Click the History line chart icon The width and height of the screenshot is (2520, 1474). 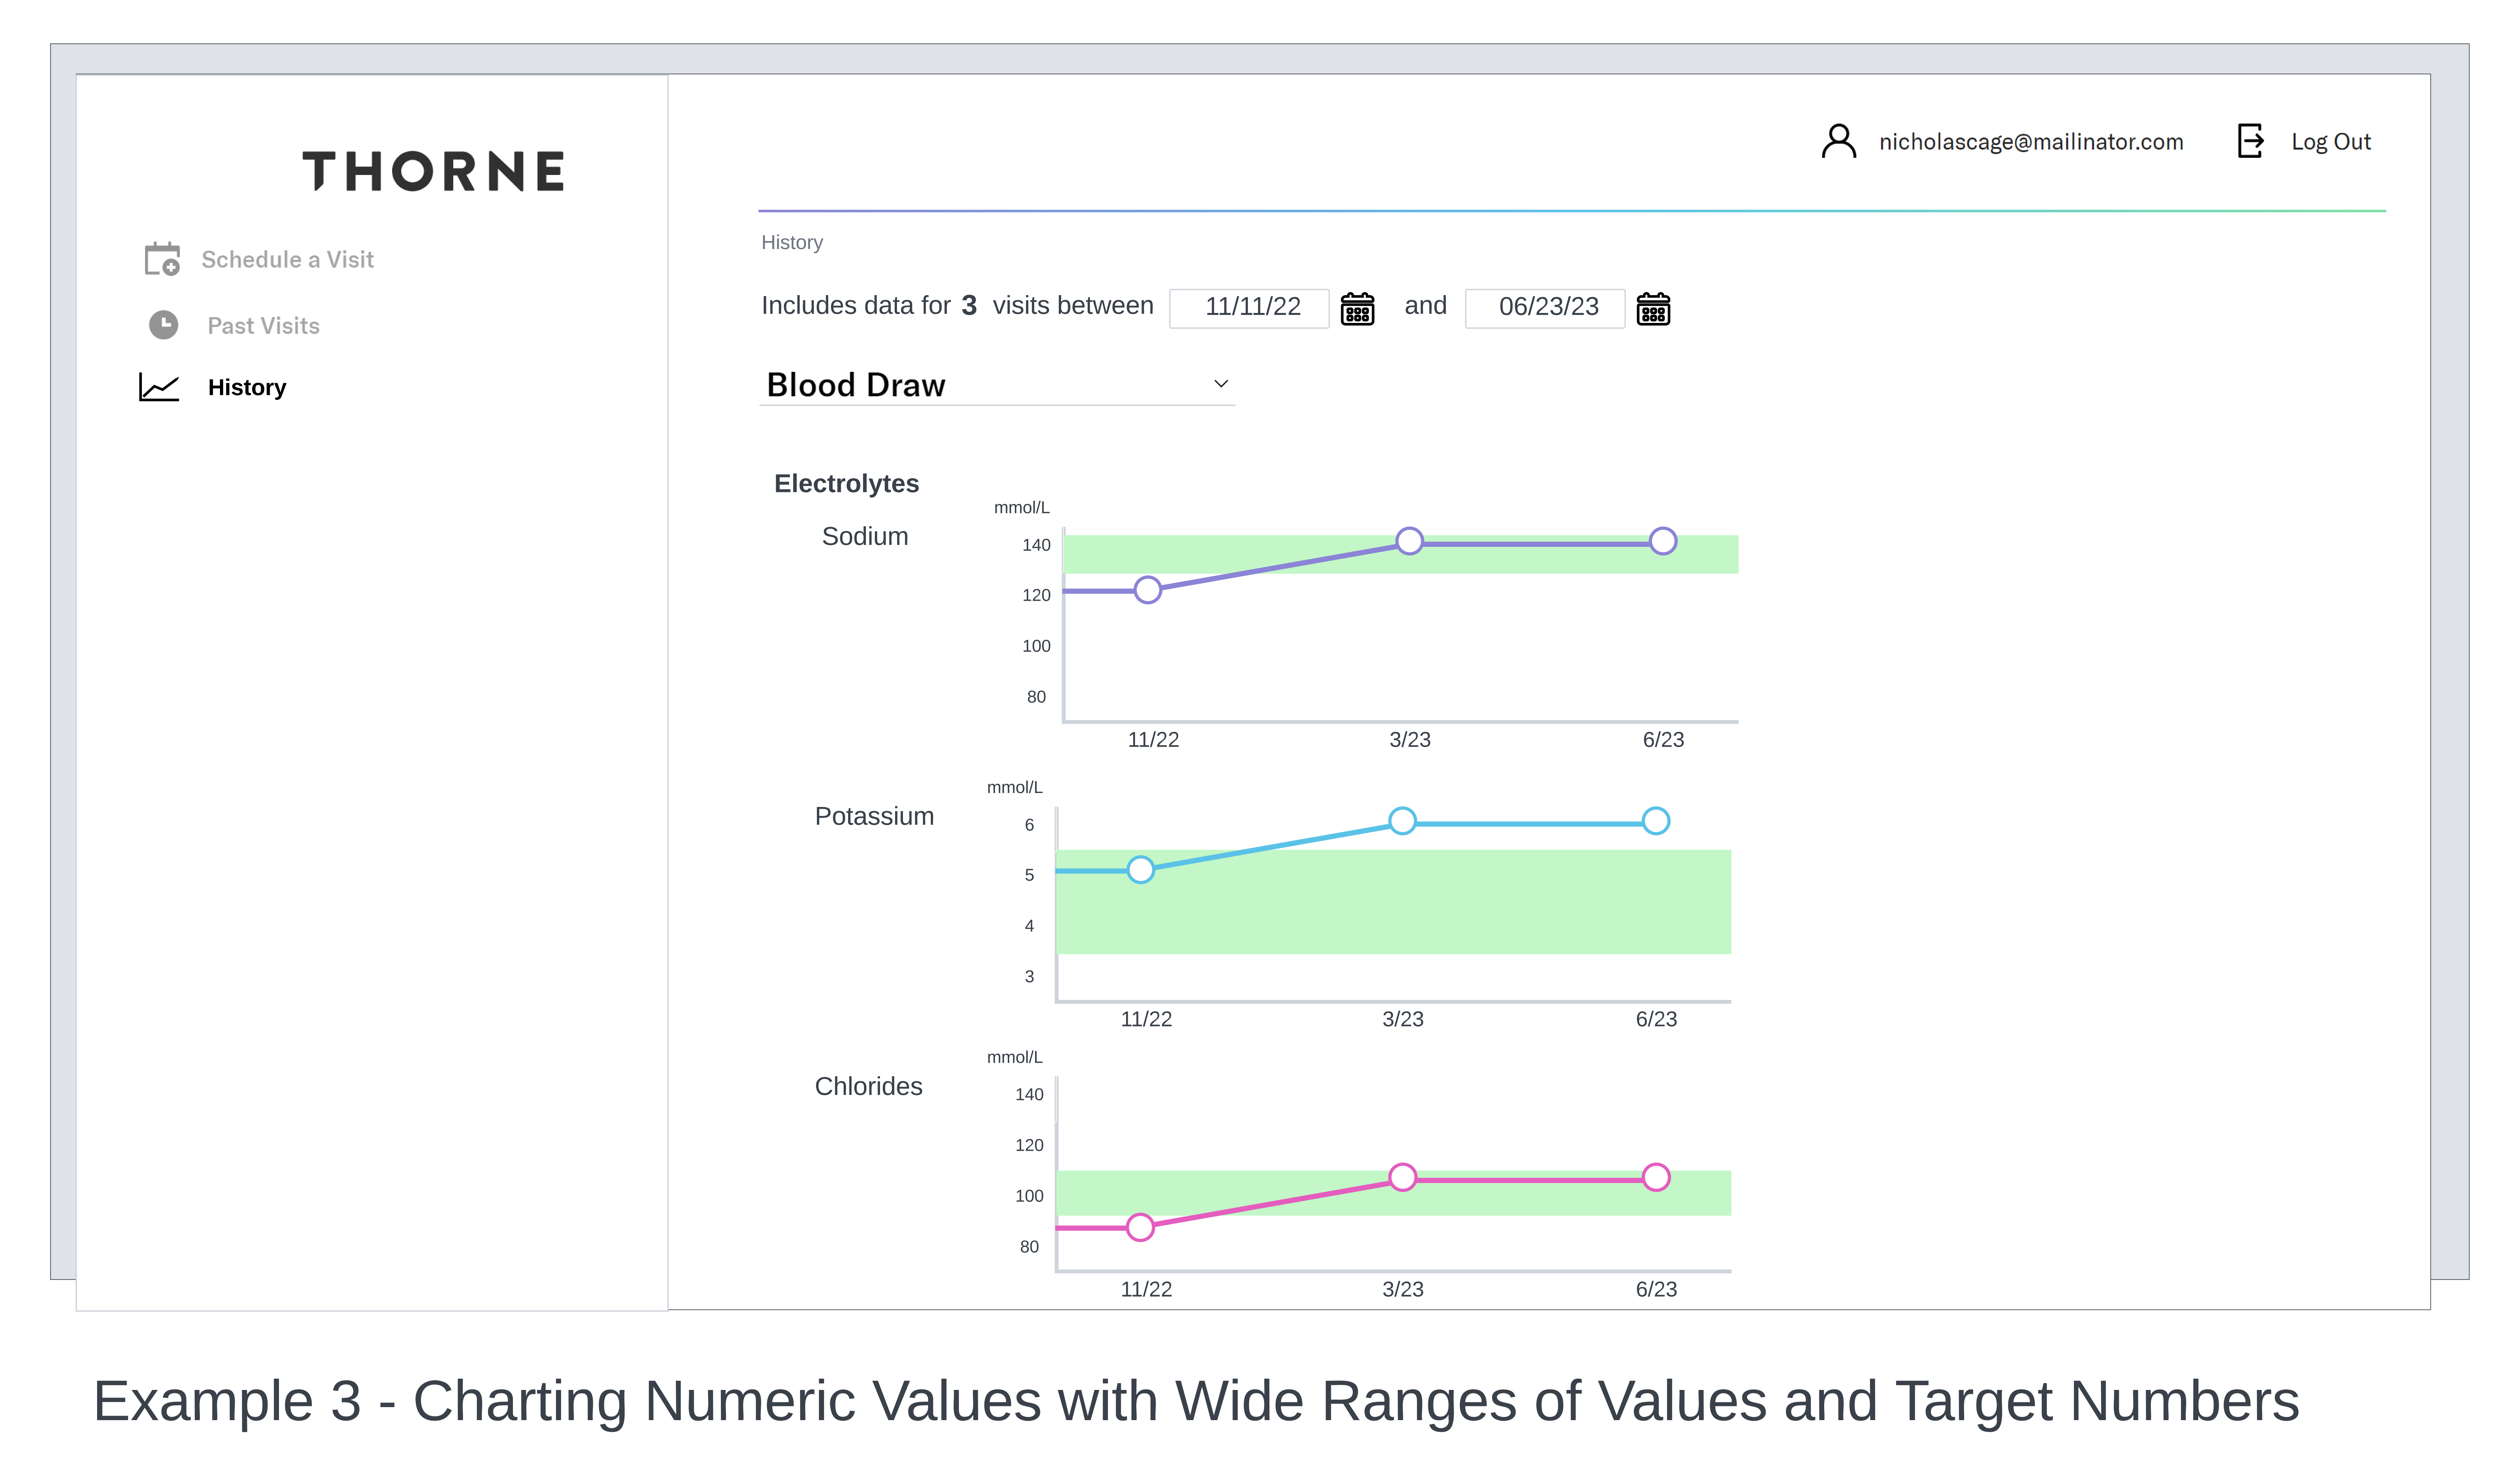[x=159, y=387]
